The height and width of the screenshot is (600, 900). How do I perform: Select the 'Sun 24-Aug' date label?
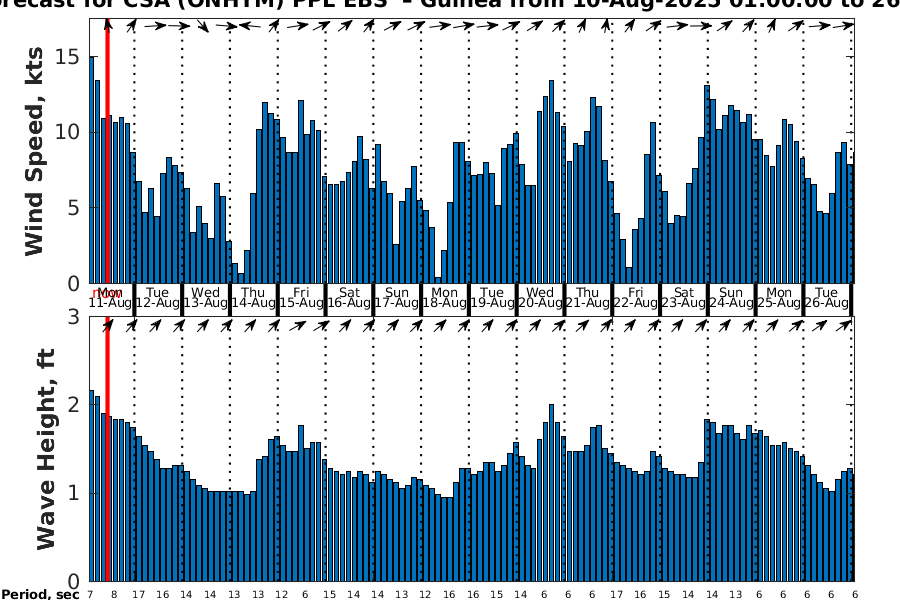tap(731, 297)
